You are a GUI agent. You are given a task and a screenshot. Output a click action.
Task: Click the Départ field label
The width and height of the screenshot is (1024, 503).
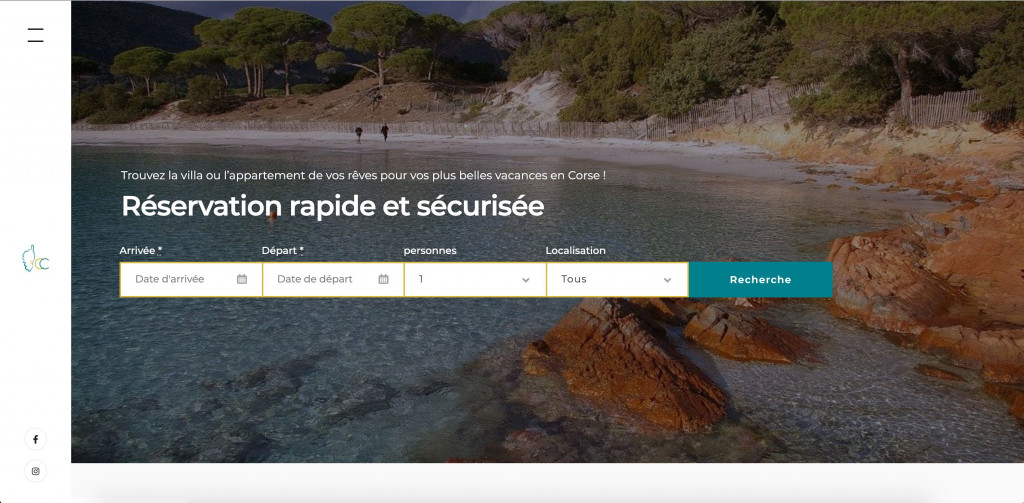283,250
